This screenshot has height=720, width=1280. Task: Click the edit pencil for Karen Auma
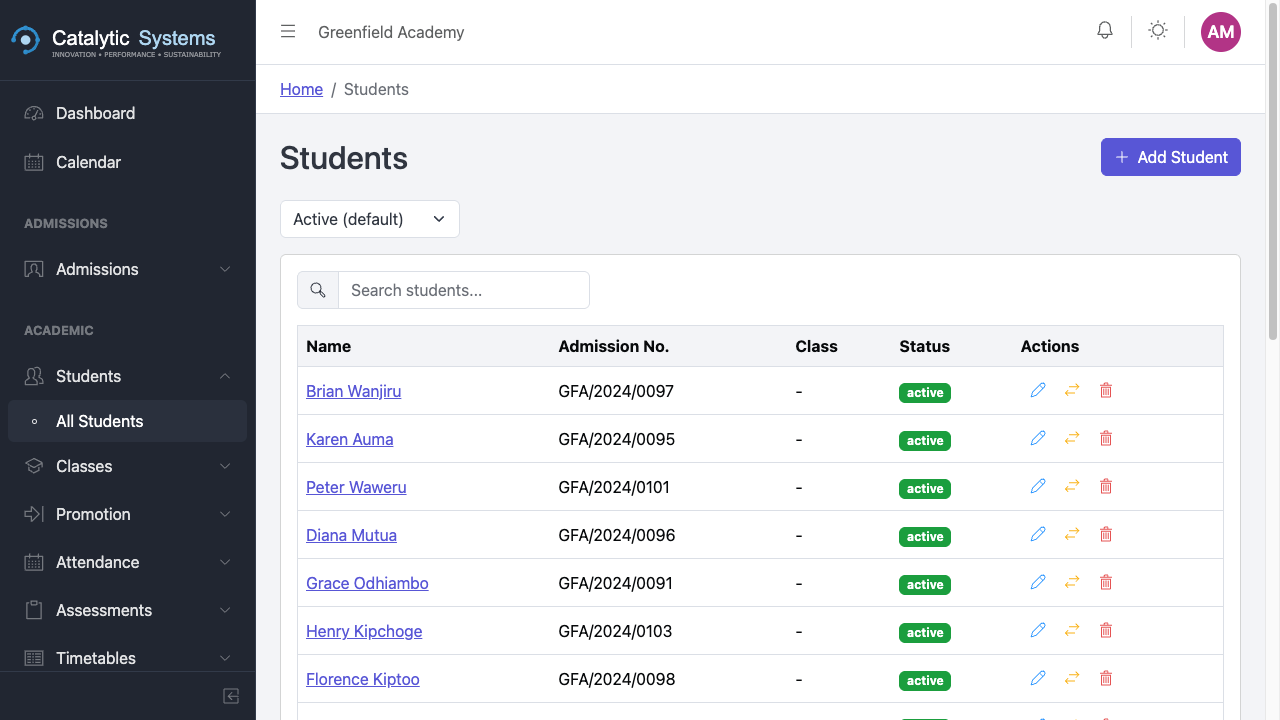[x=1038, y=438]
